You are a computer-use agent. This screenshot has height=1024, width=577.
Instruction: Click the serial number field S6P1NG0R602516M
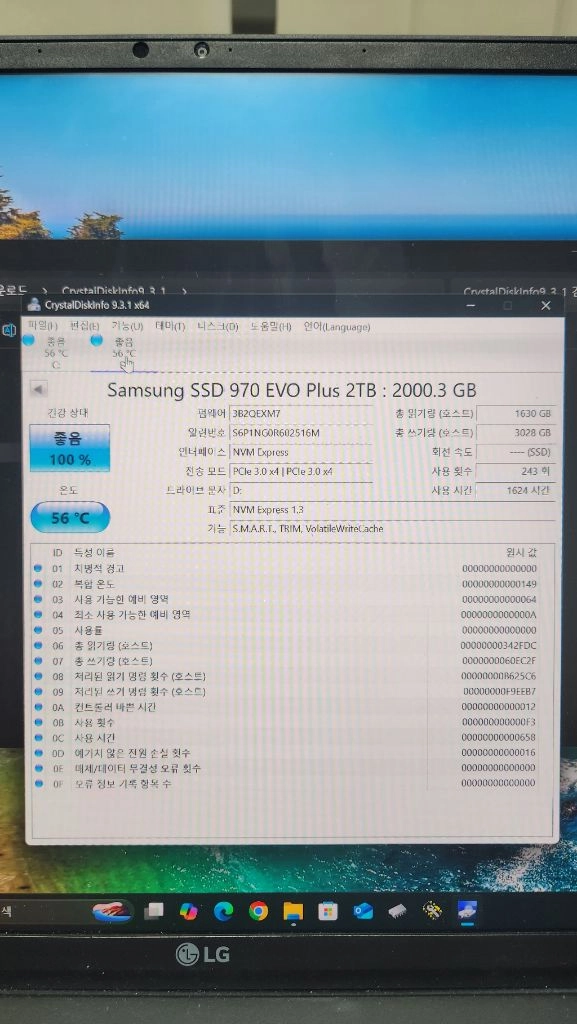(x=301, y=432)
